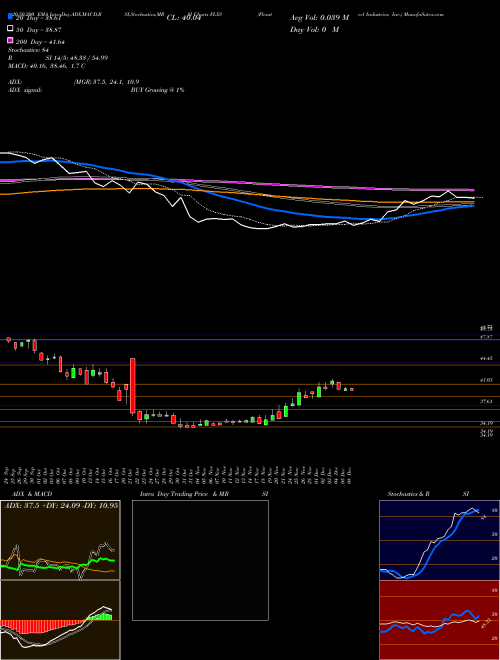Click the large red candle on 21 Oct

click(132, 386)
